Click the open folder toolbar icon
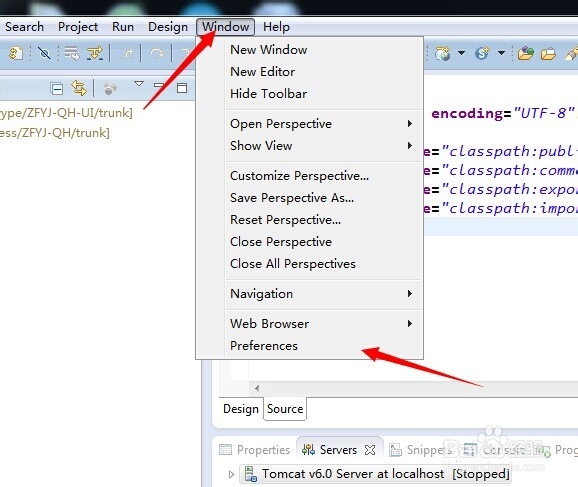The width and height of the screenshot is (578, 487). point(549,54)
